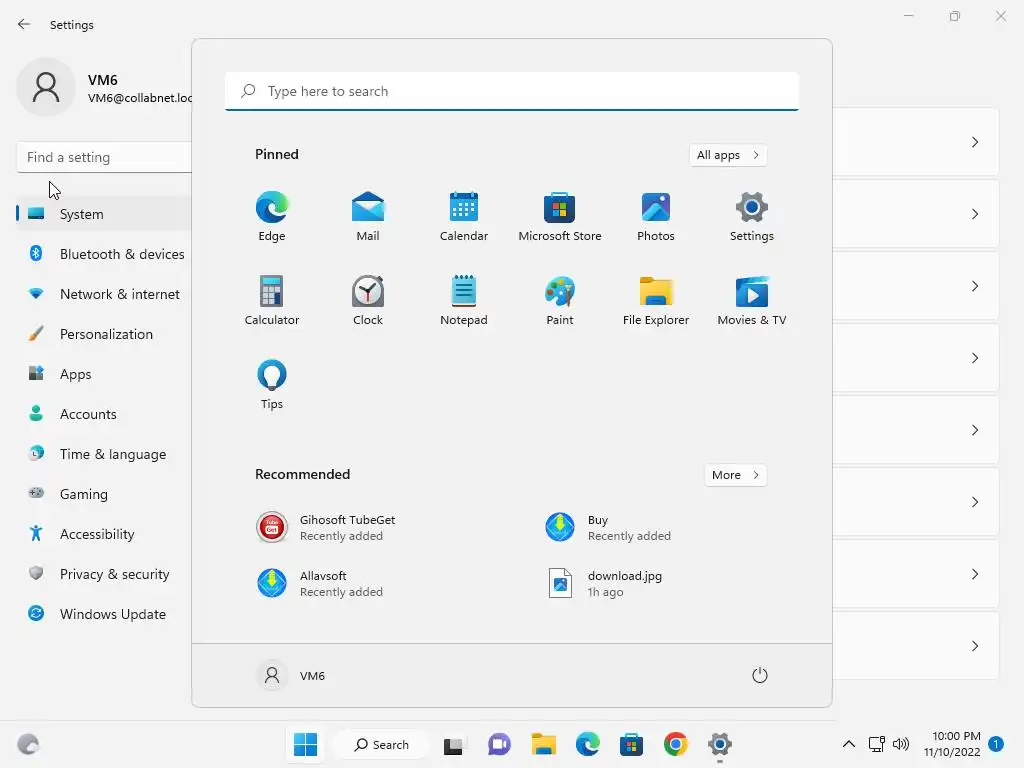Launch Calculator from the pinned apps
Viewport: 1024px width, 768px height.
click(x=272, y=300)
